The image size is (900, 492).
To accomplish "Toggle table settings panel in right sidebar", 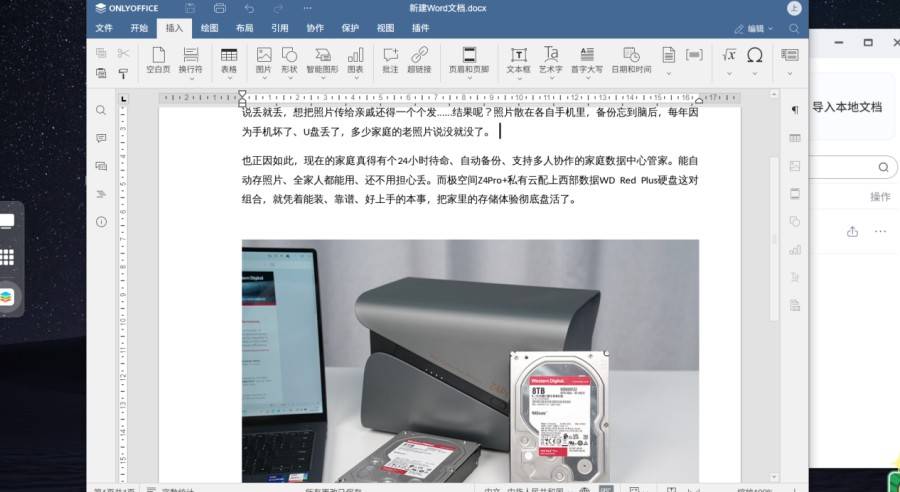I will click(x=795, y=138).
